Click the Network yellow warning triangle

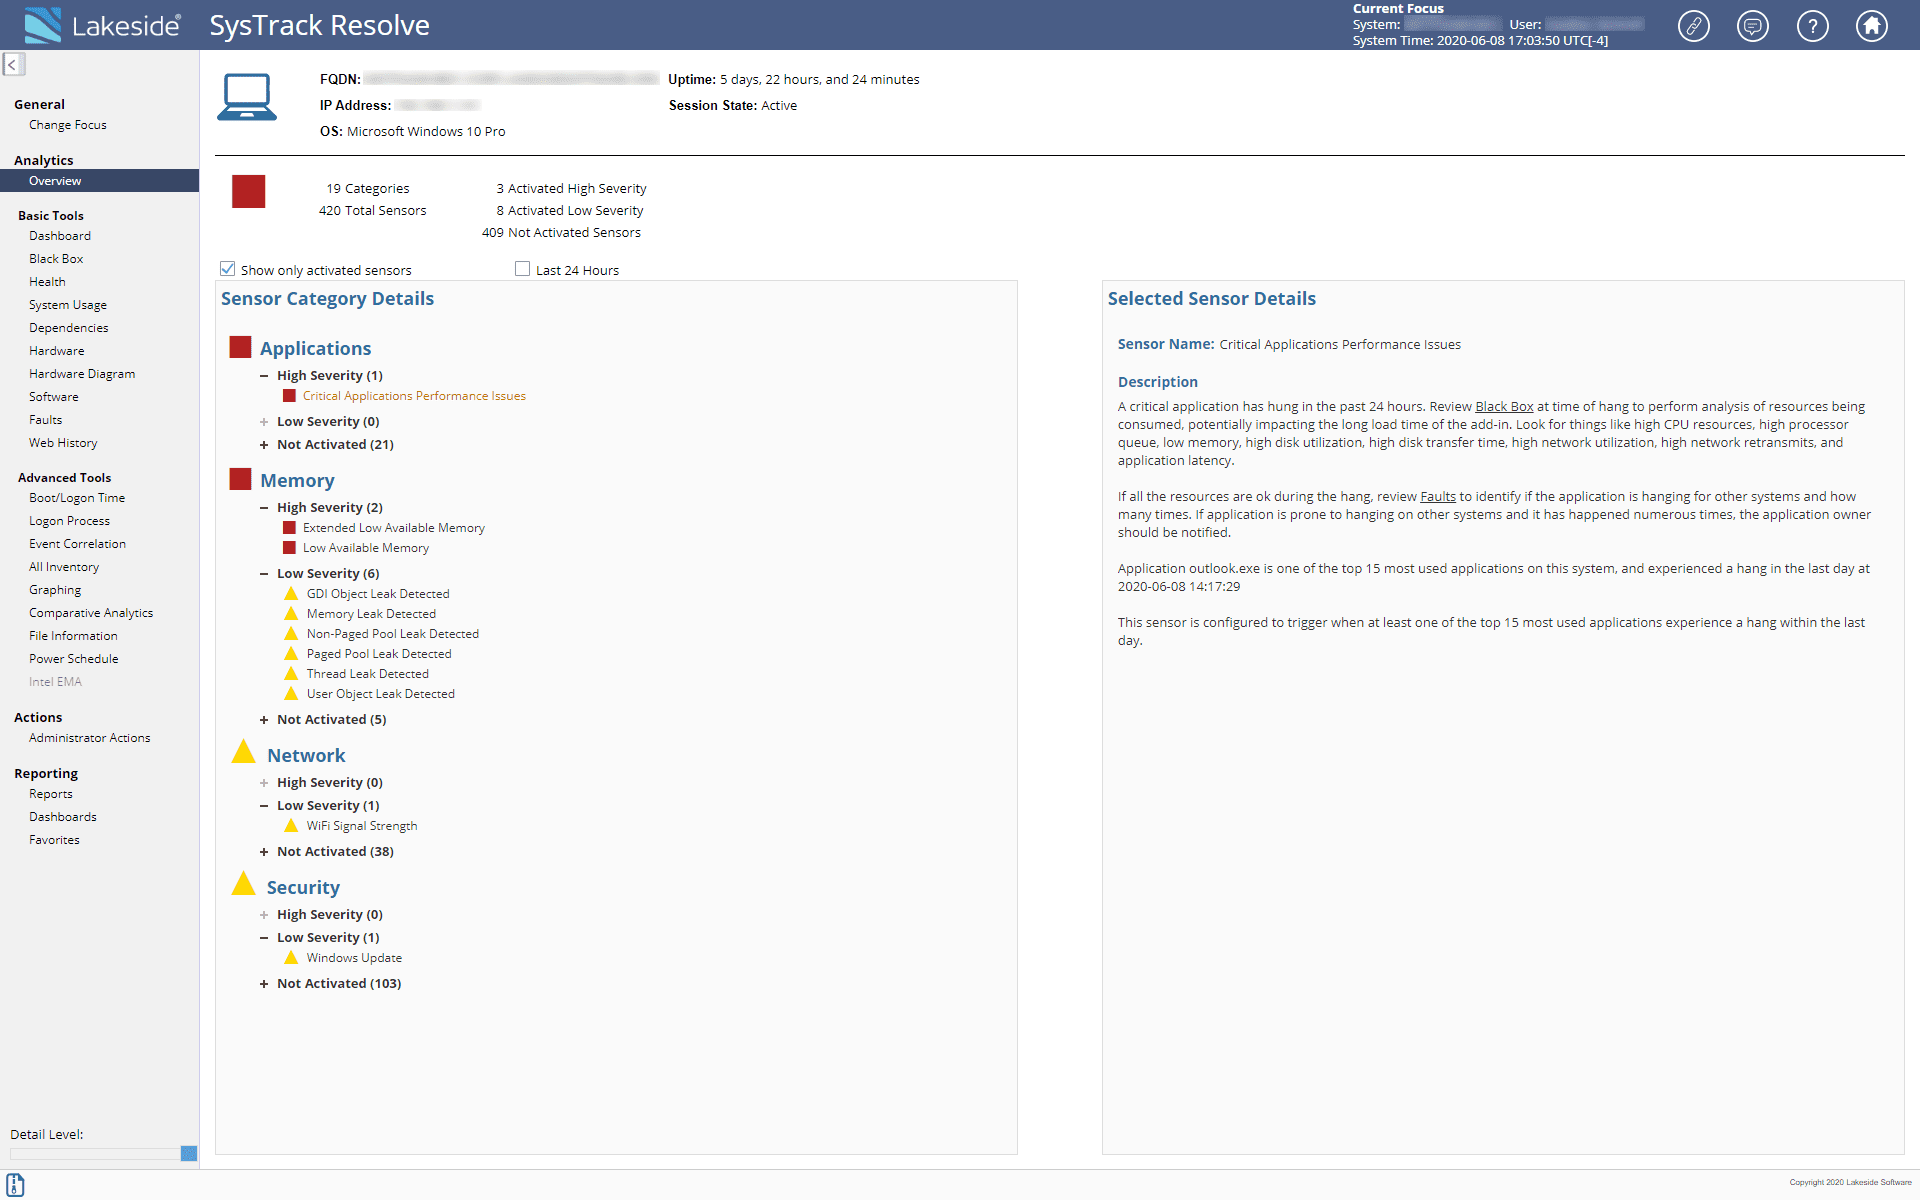click(x=243, y=753)
